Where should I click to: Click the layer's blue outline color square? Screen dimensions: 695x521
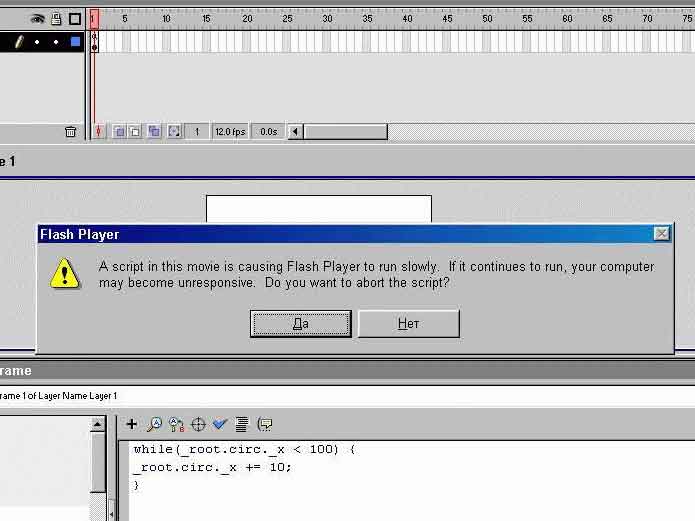75,42
